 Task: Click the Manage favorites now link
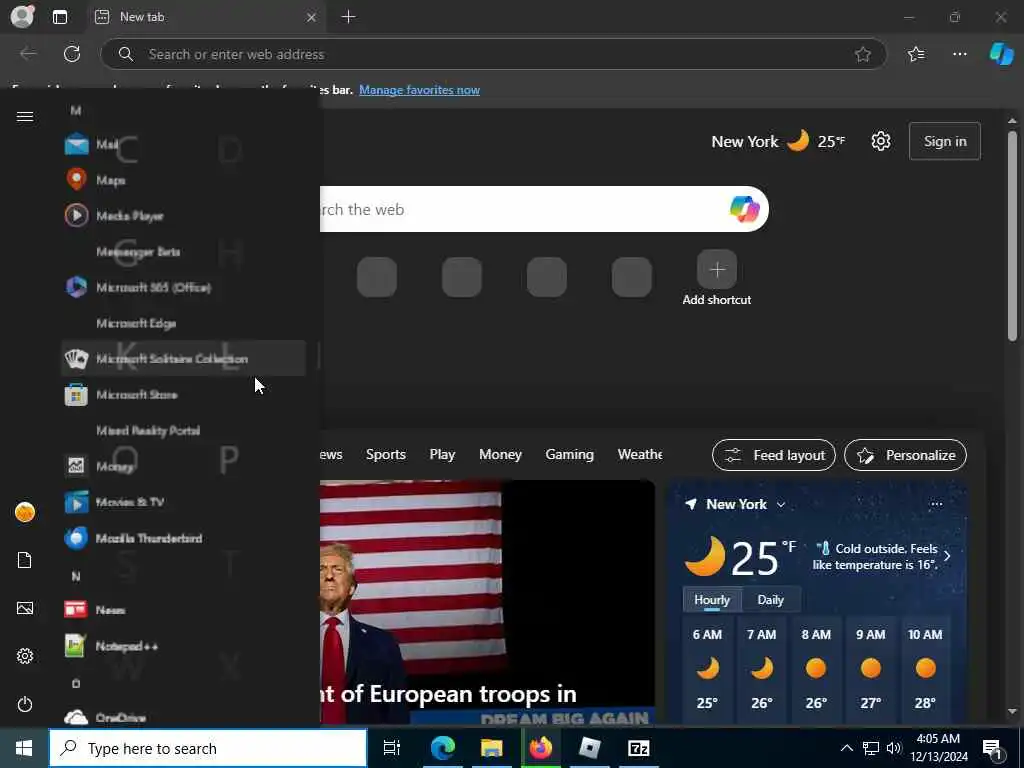coord(419,90)
